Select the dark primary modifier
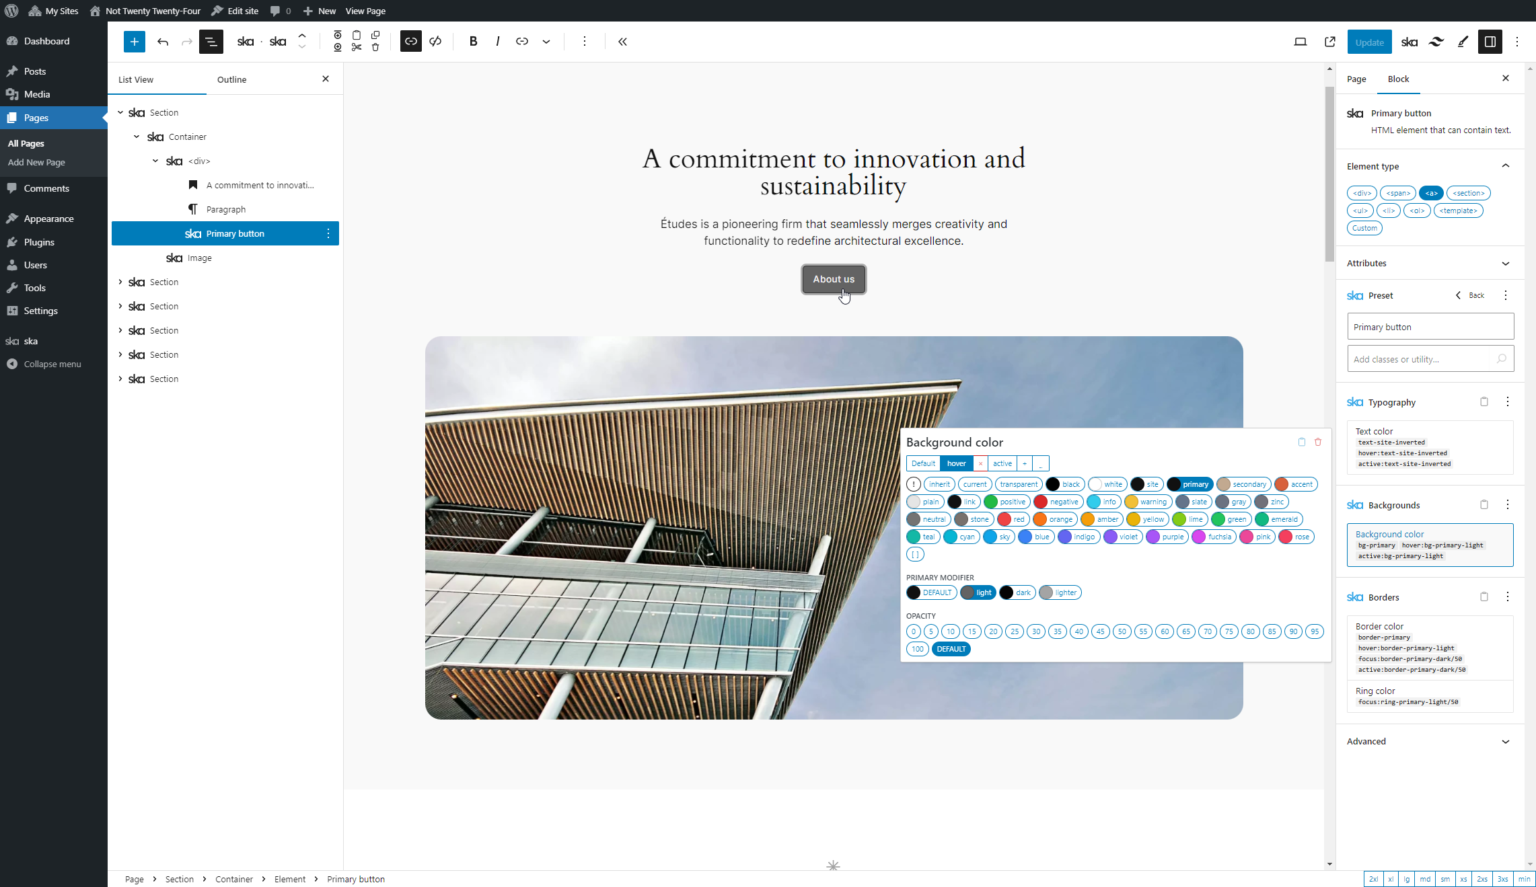 pos(1017,592)
